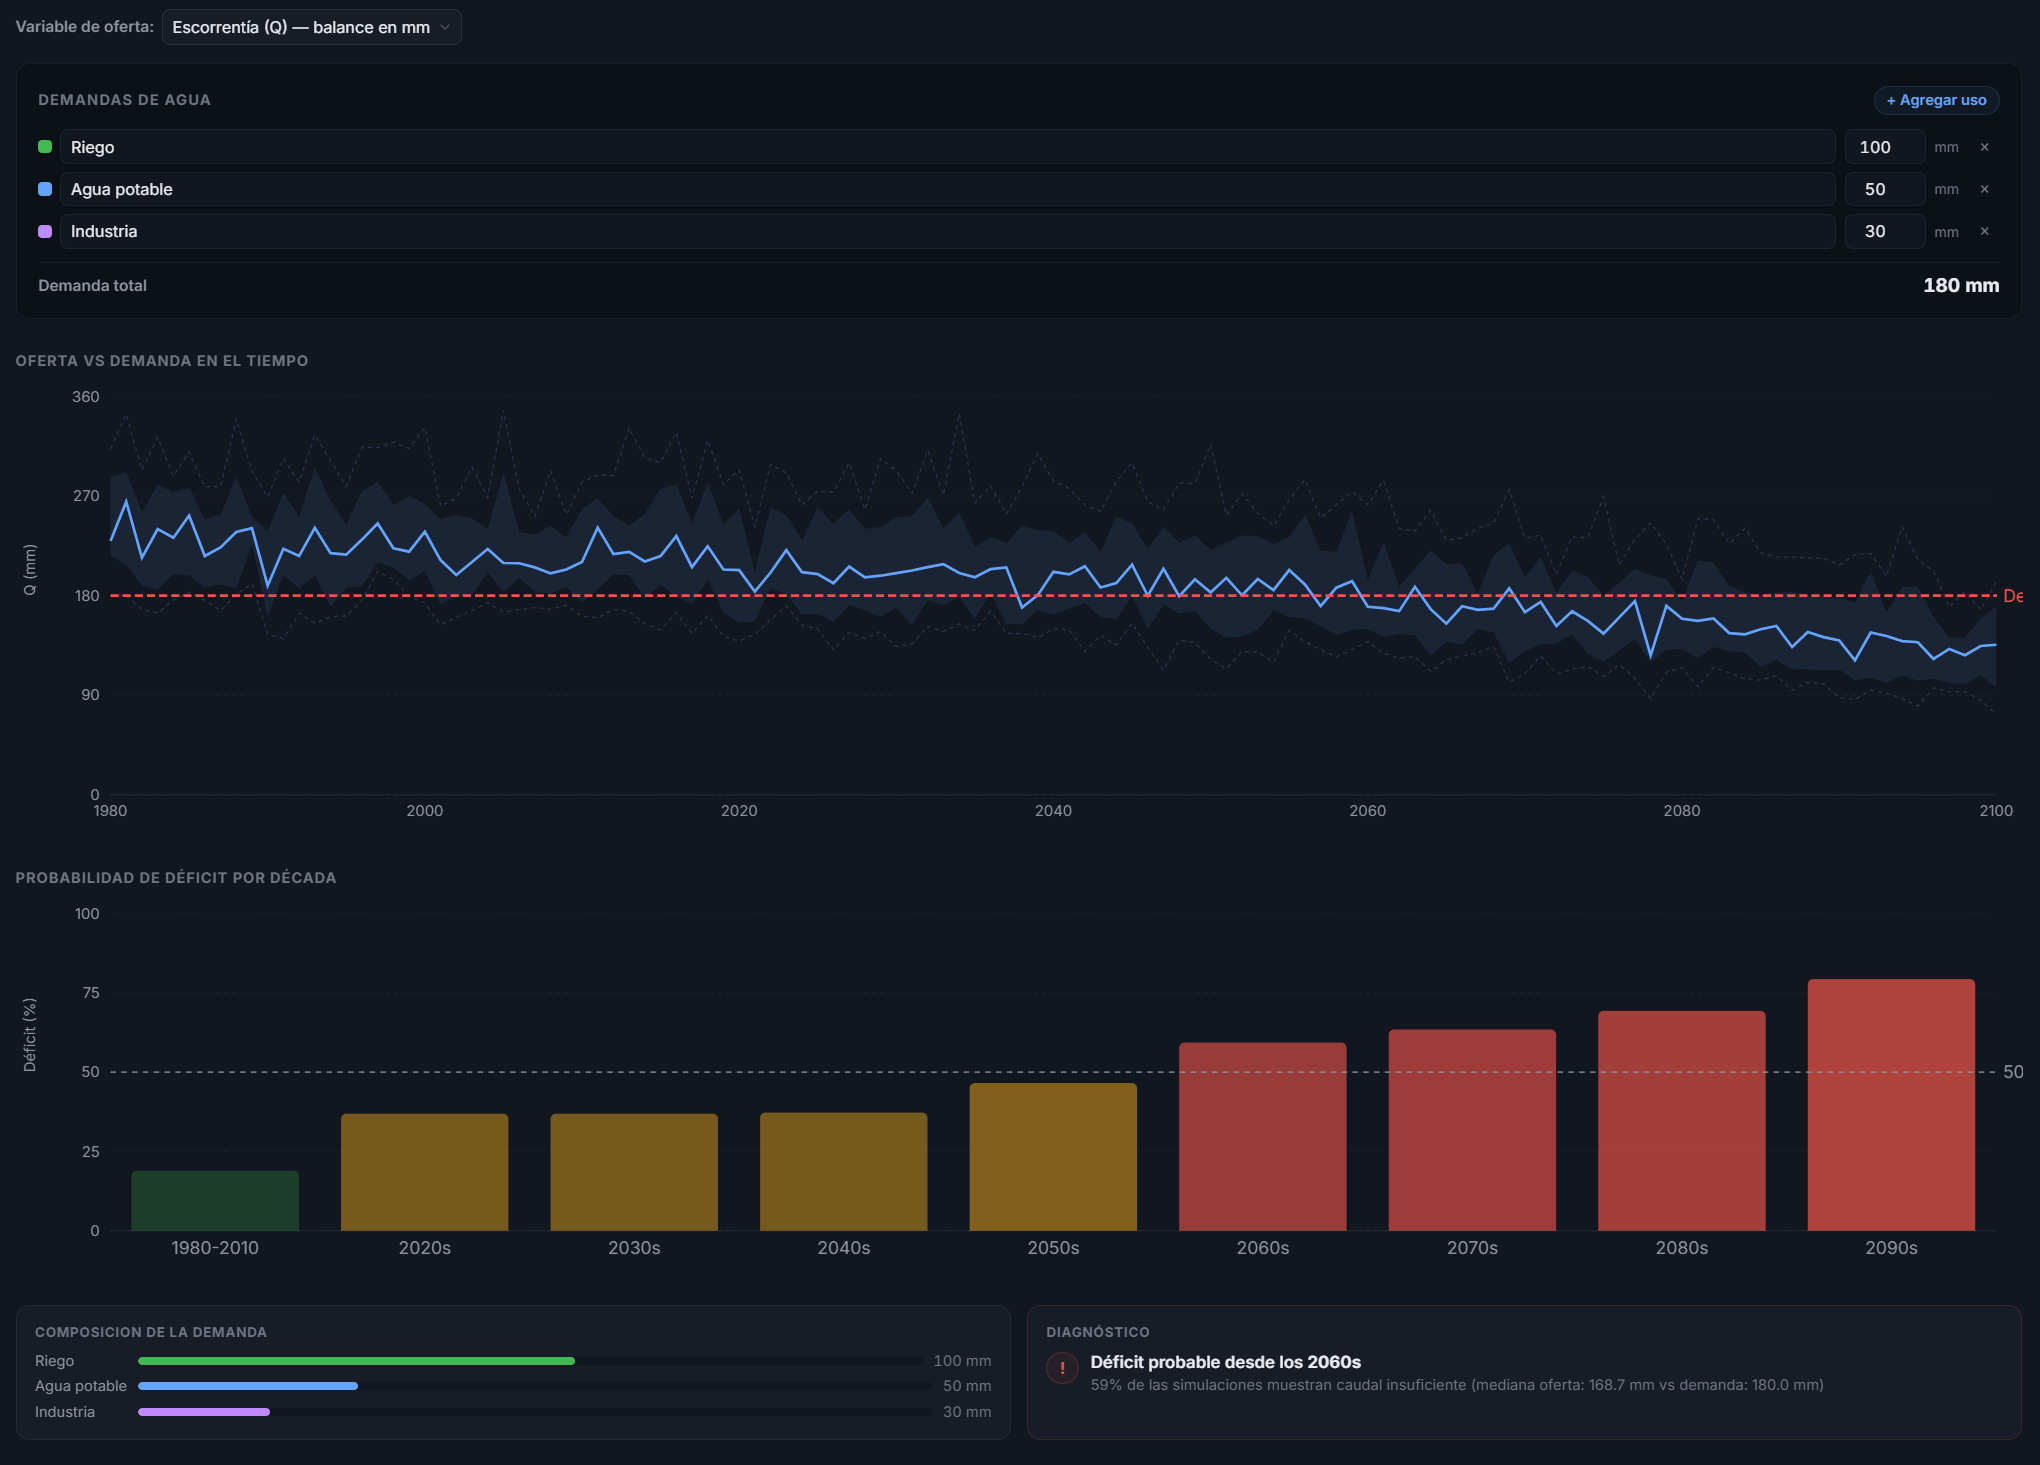This screenshot has height=1465, width=2040.
Task: Click the red diagnostic warning icon
Action: coord(1062,1368)
